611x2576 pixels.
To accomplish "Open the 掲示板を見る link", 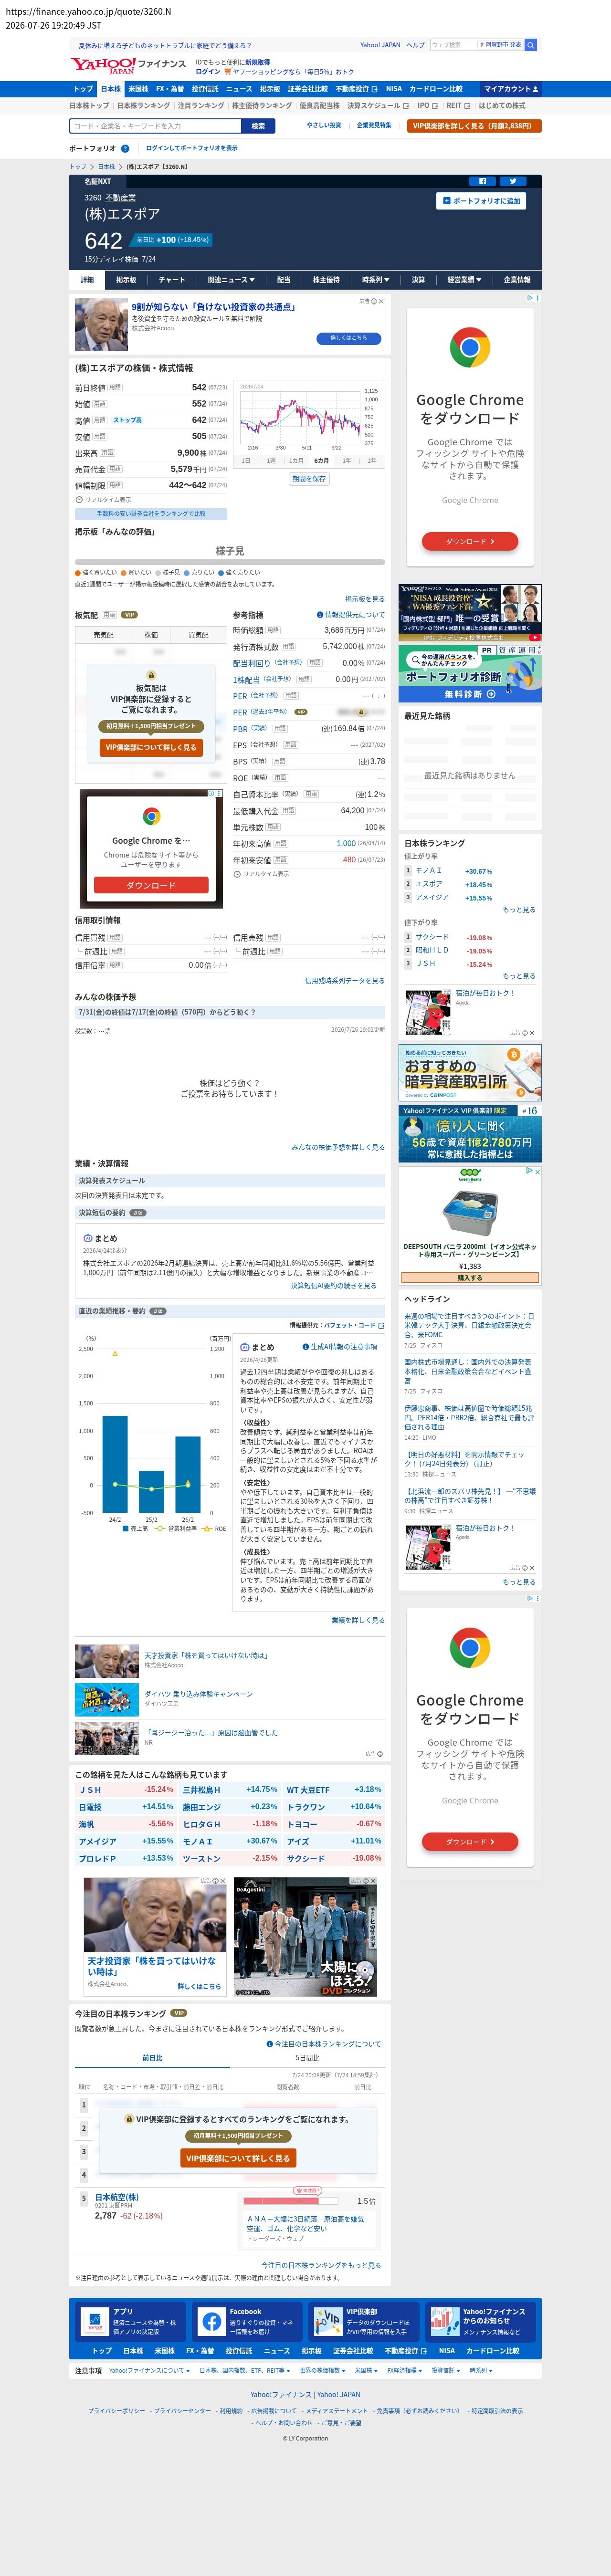I will tap(365, 599).
